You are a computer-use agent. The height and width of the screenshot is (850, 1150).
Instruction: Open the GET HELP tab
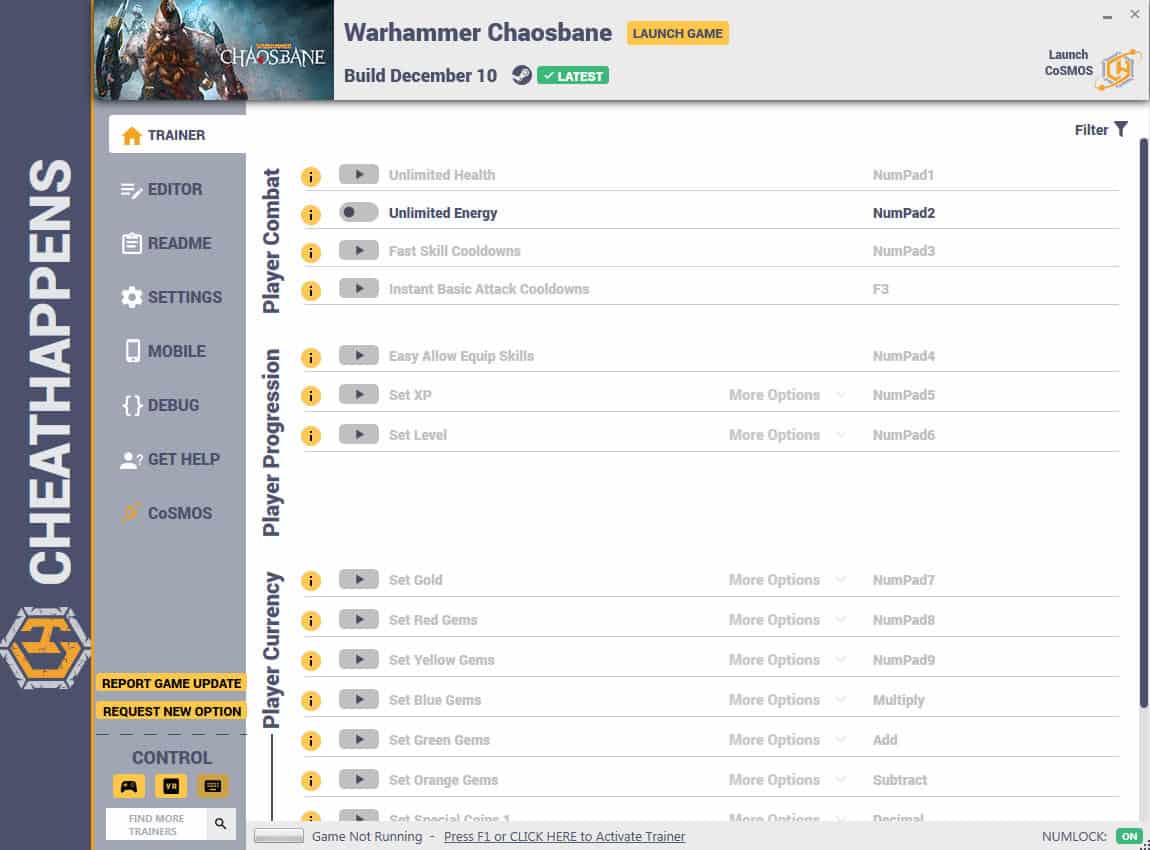[169, 459]
